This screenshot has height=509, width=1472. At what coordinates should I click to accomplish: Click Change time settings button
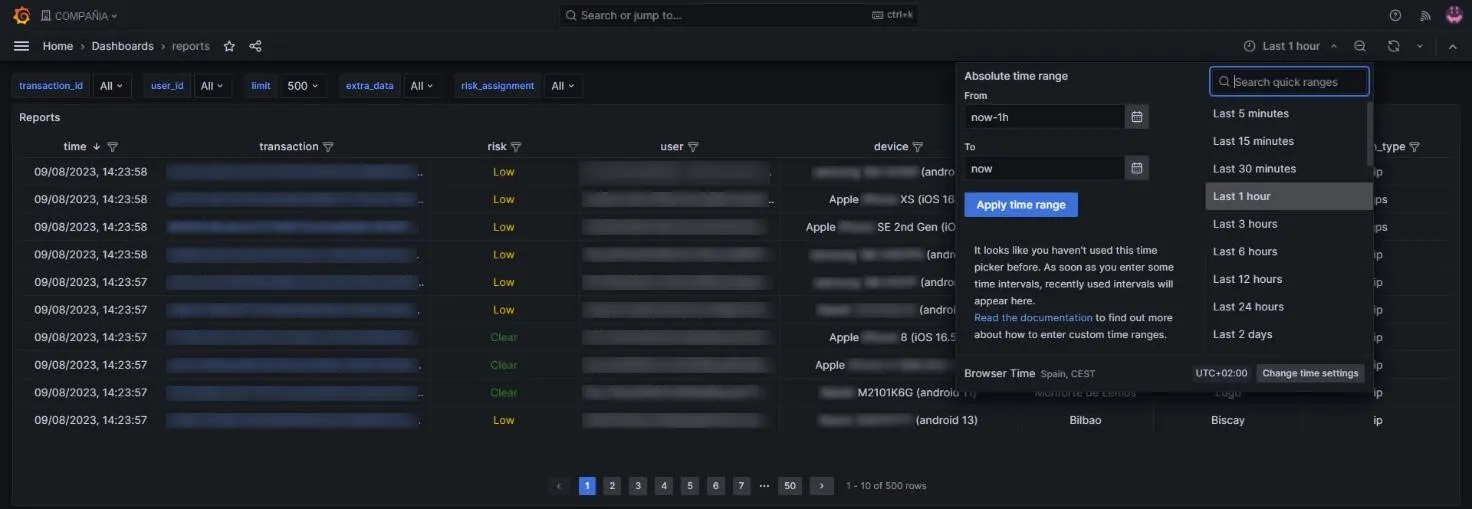1310,373
